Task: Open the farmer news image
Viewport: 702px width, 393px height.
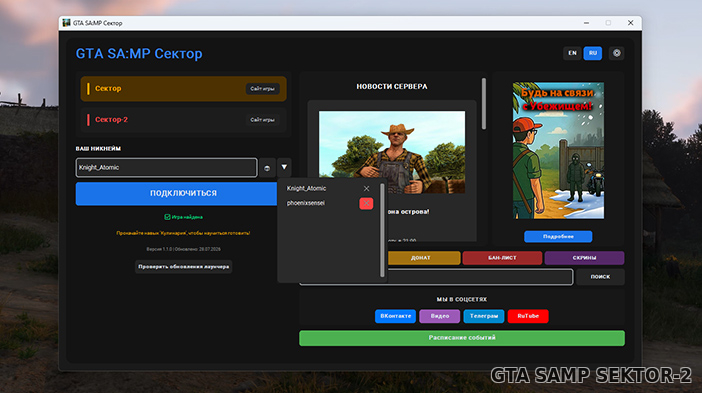Action: click(392, 152)
